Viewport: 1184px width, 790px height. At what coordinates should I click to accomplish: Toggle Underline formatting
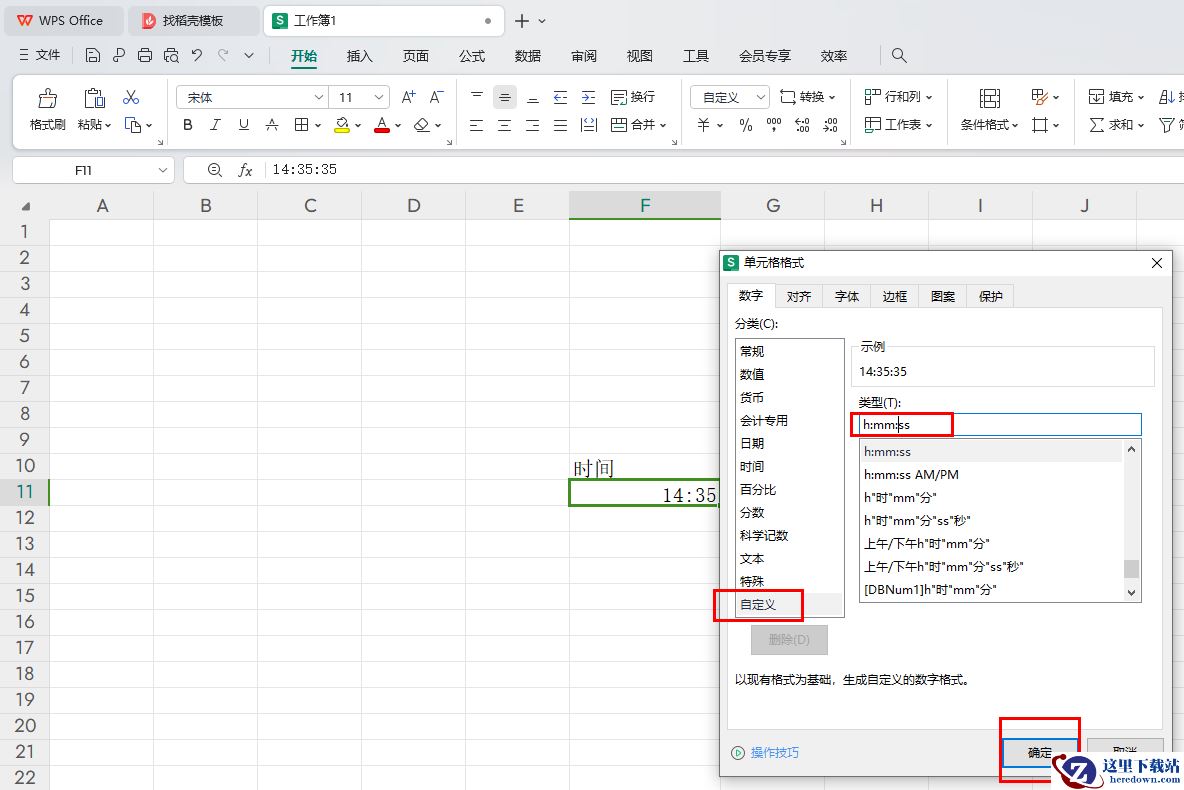pos(243,125)
